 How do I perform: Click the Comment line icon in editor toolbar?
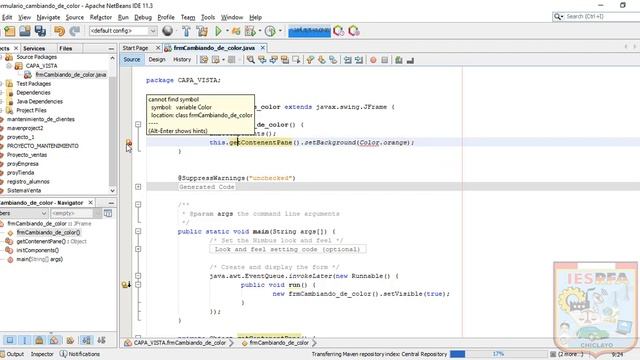pyautogui.click(x=399, y=60)
